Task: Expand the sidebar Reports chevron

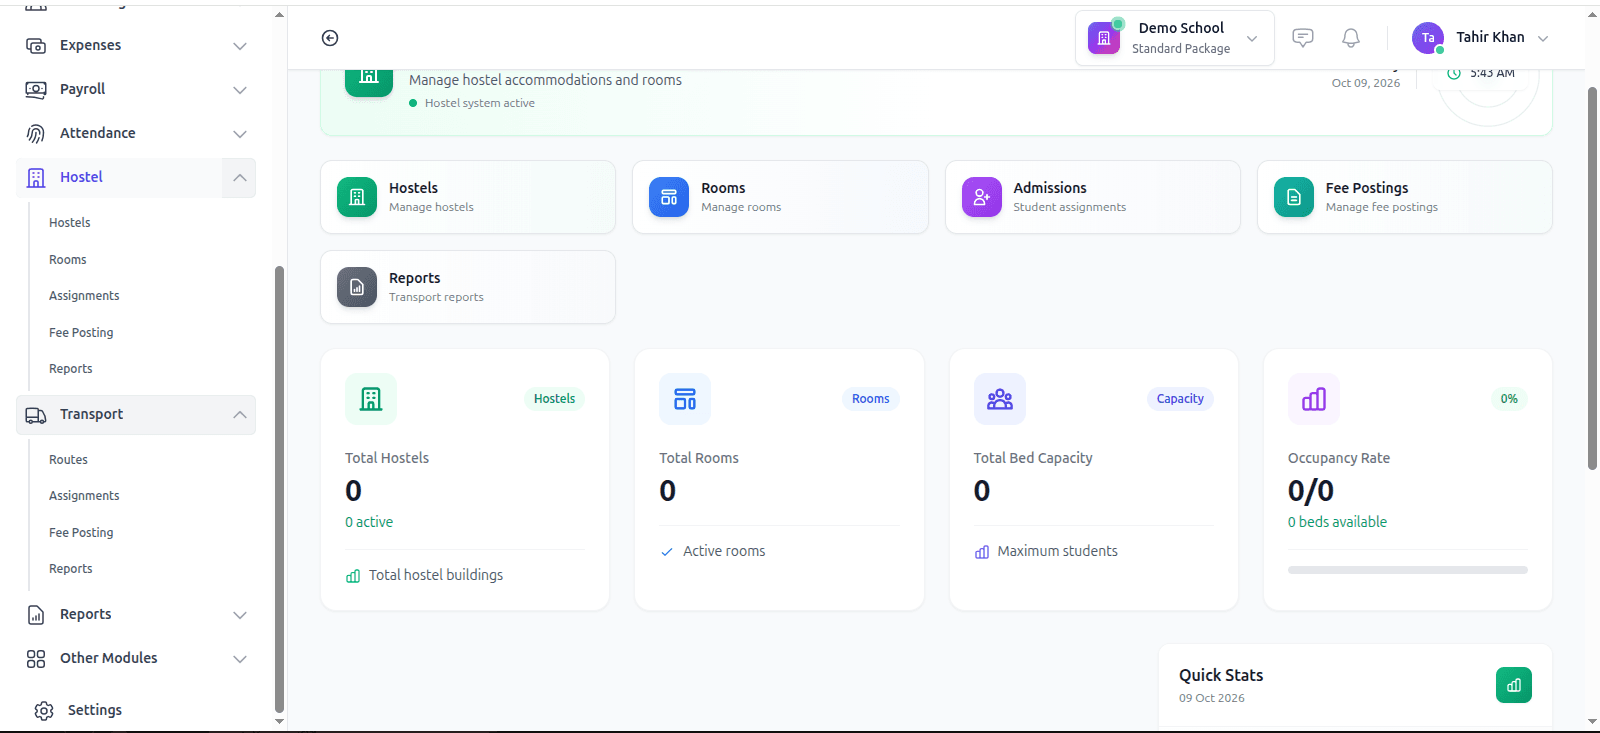Action: point(240,615)
